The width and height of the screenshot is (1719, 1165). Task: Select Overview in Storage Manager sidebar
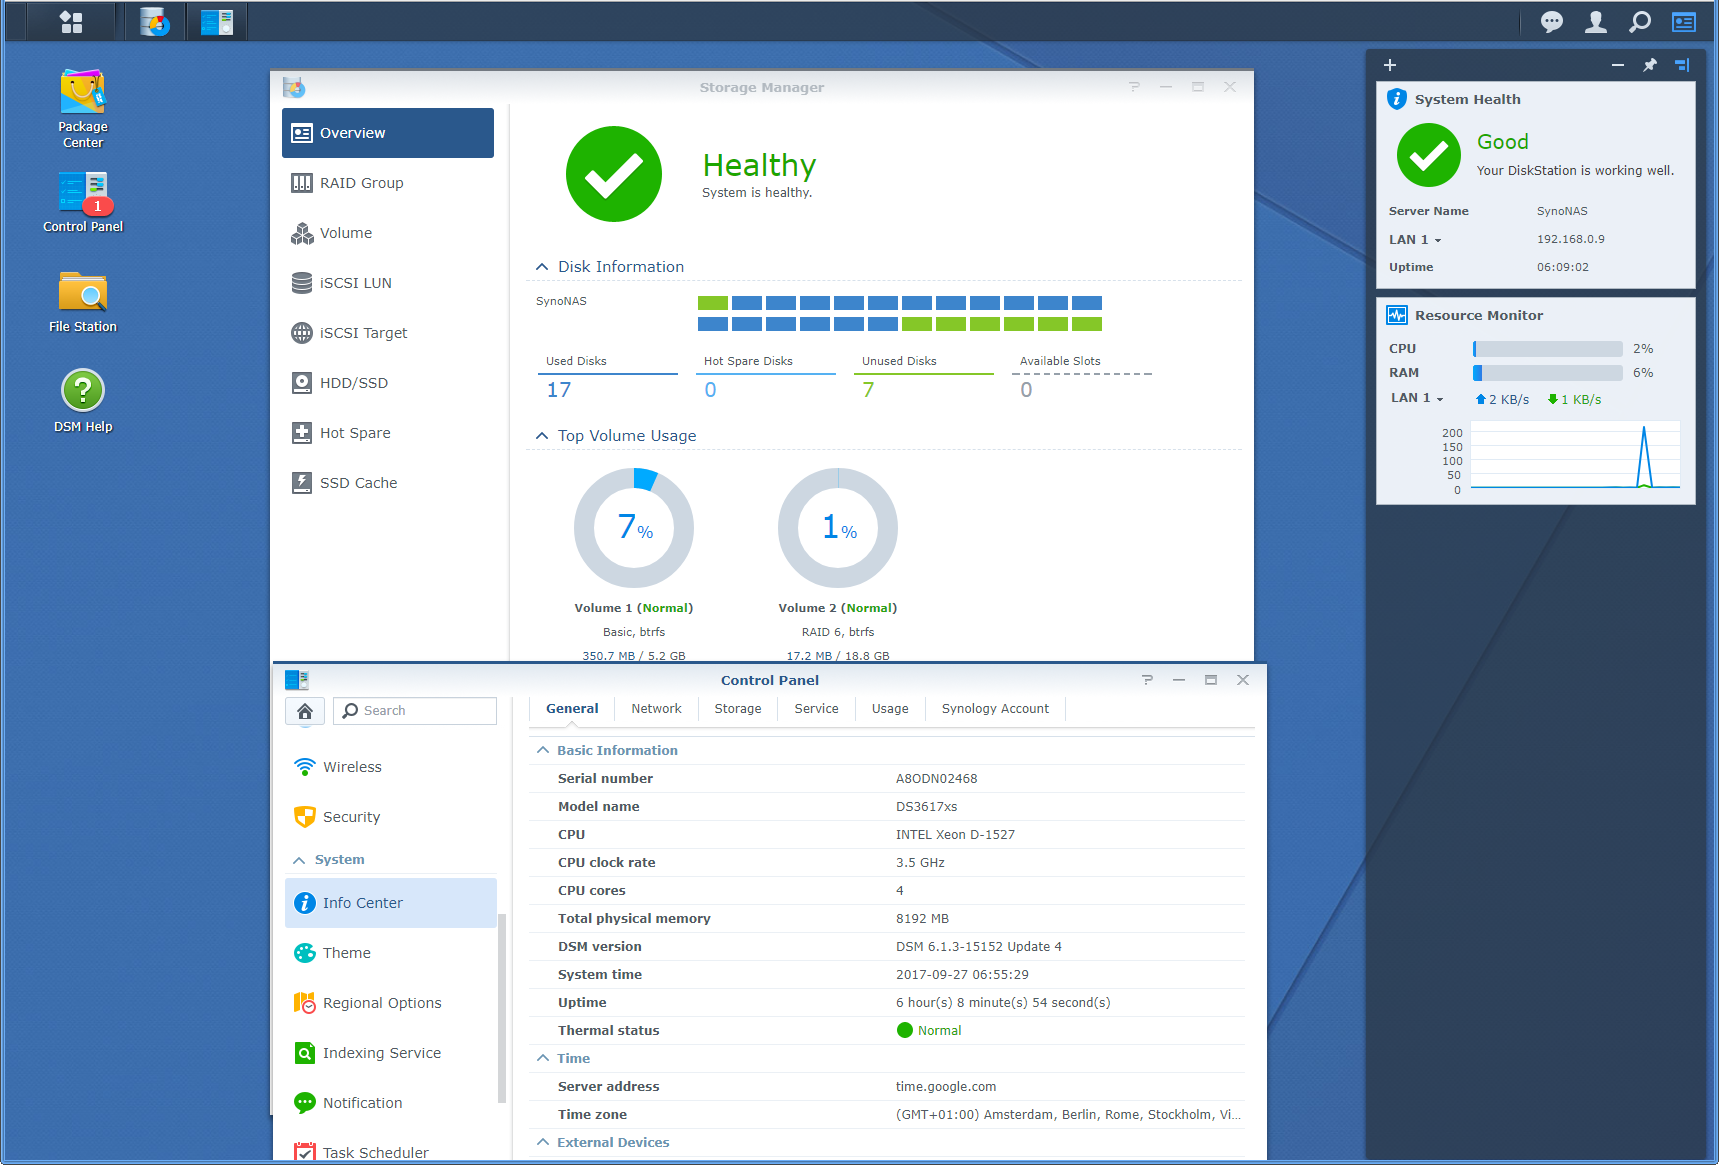click(x=388, y=133)
